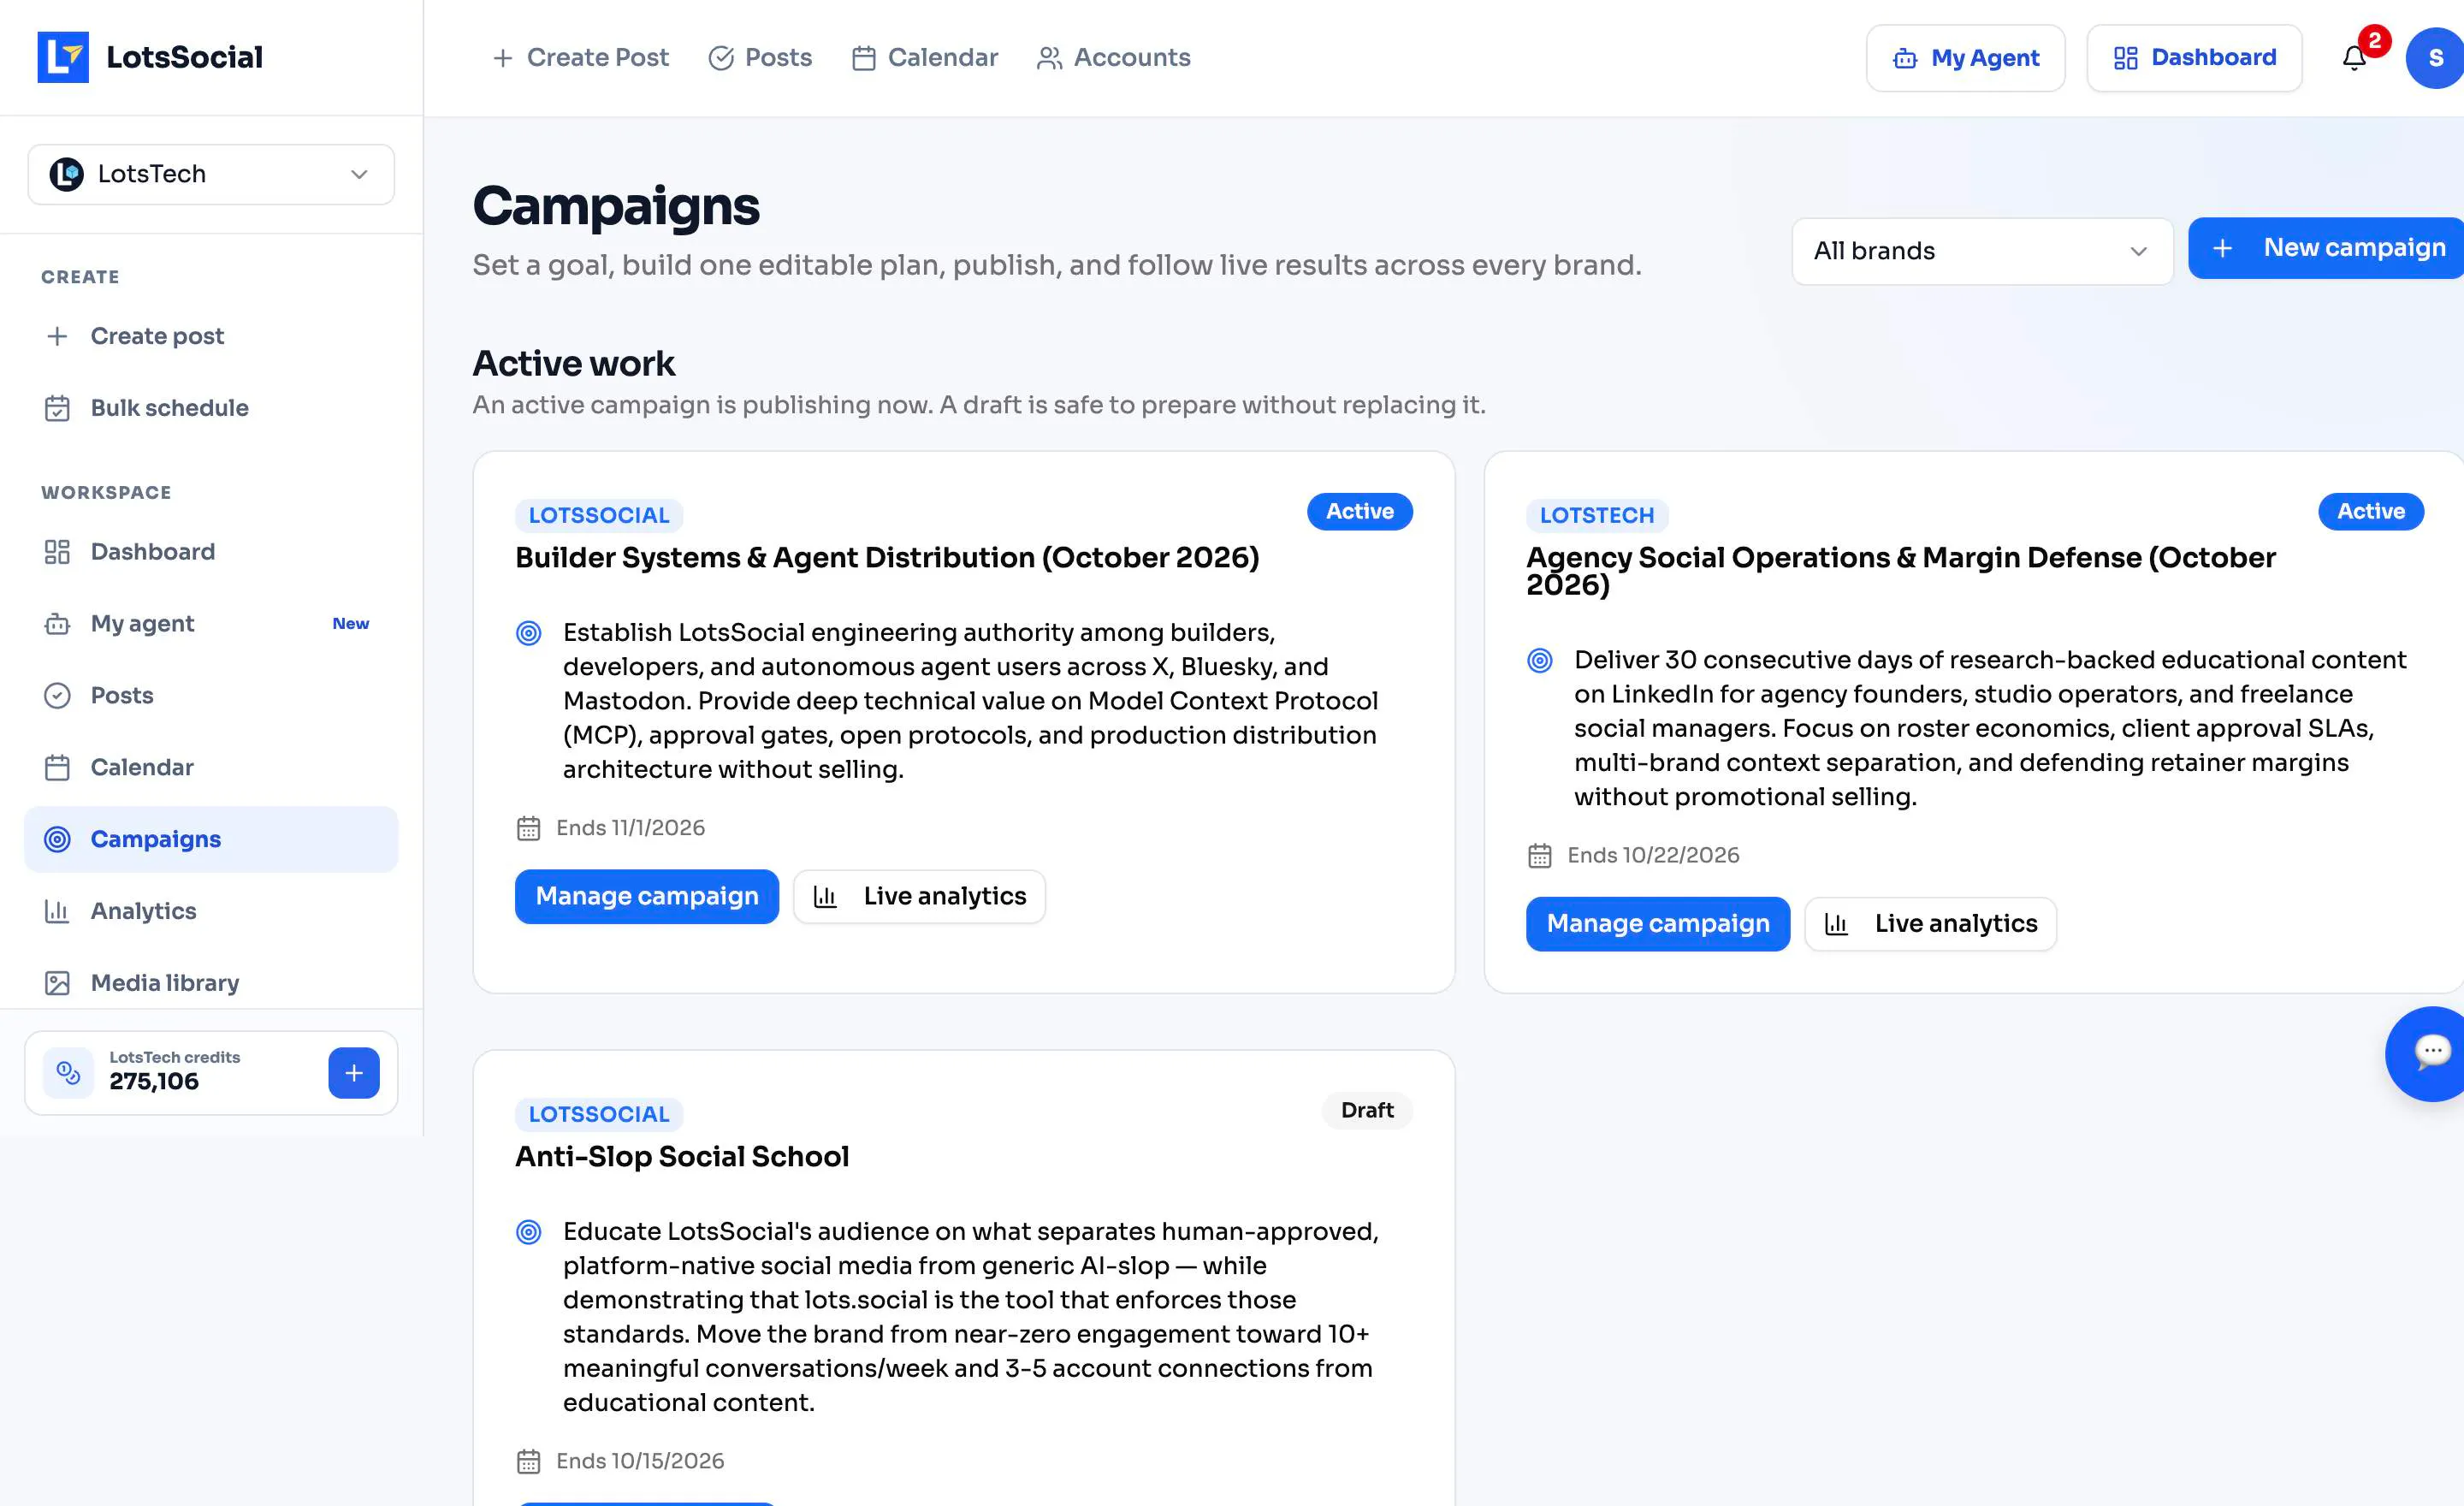
Task: Open Calendar from the top navigation
Action: pyautogui.click(x=925, y=58)
